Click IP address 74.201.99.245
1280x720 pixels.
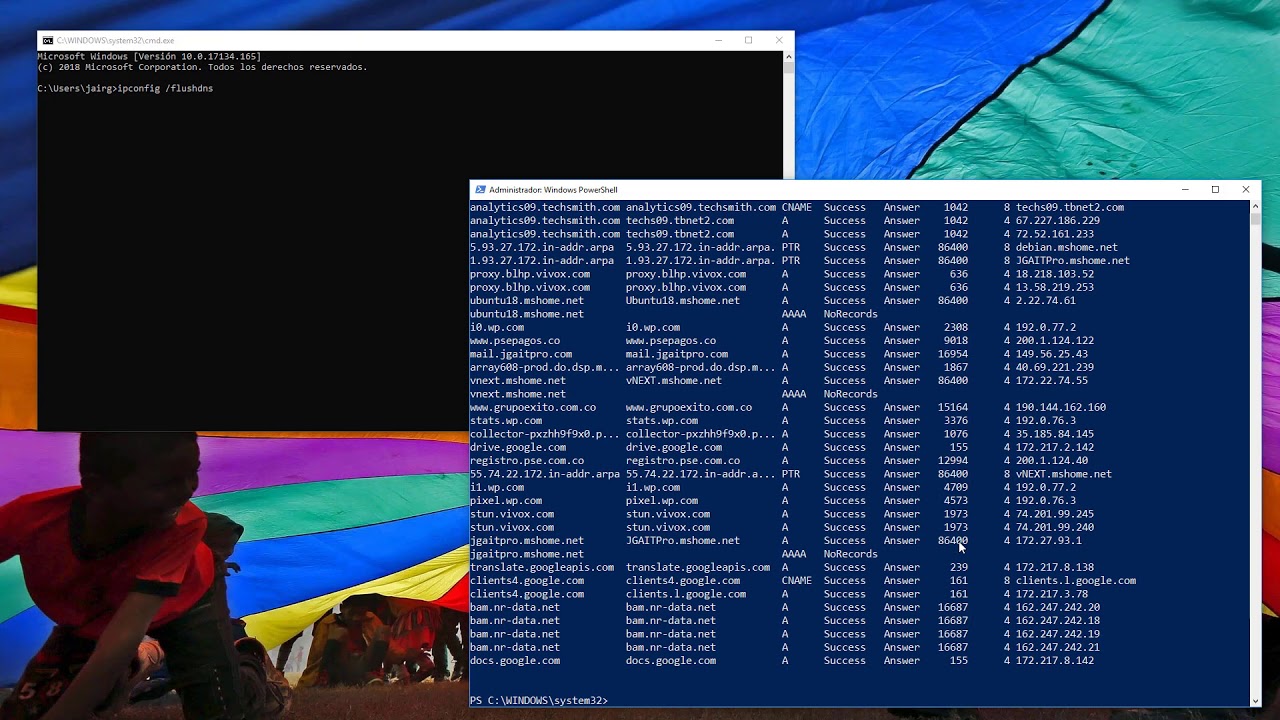coord(1055,514)
